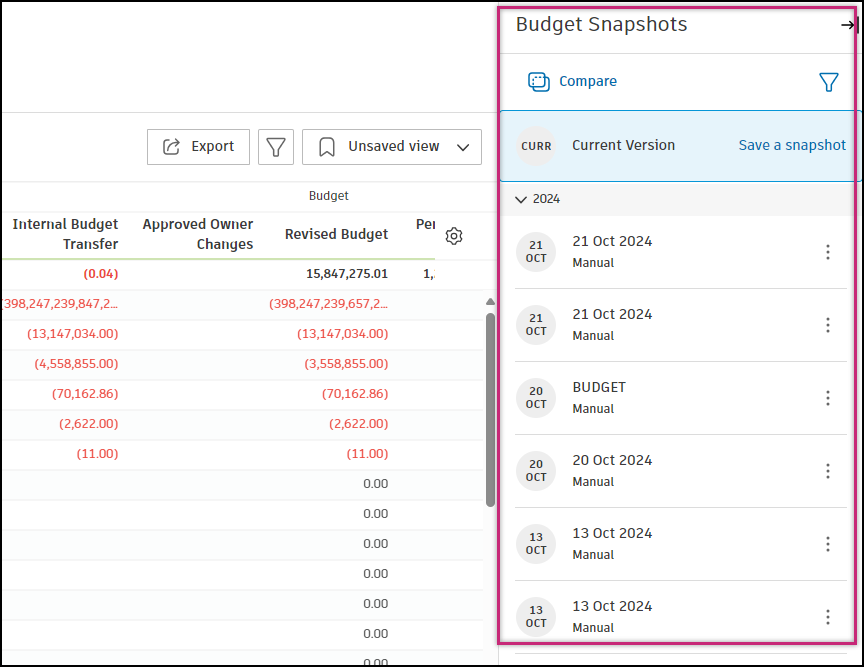Screen dimensions: 864x667
Task: Click Save a snapshot link
Action: [x=791, y=145]
